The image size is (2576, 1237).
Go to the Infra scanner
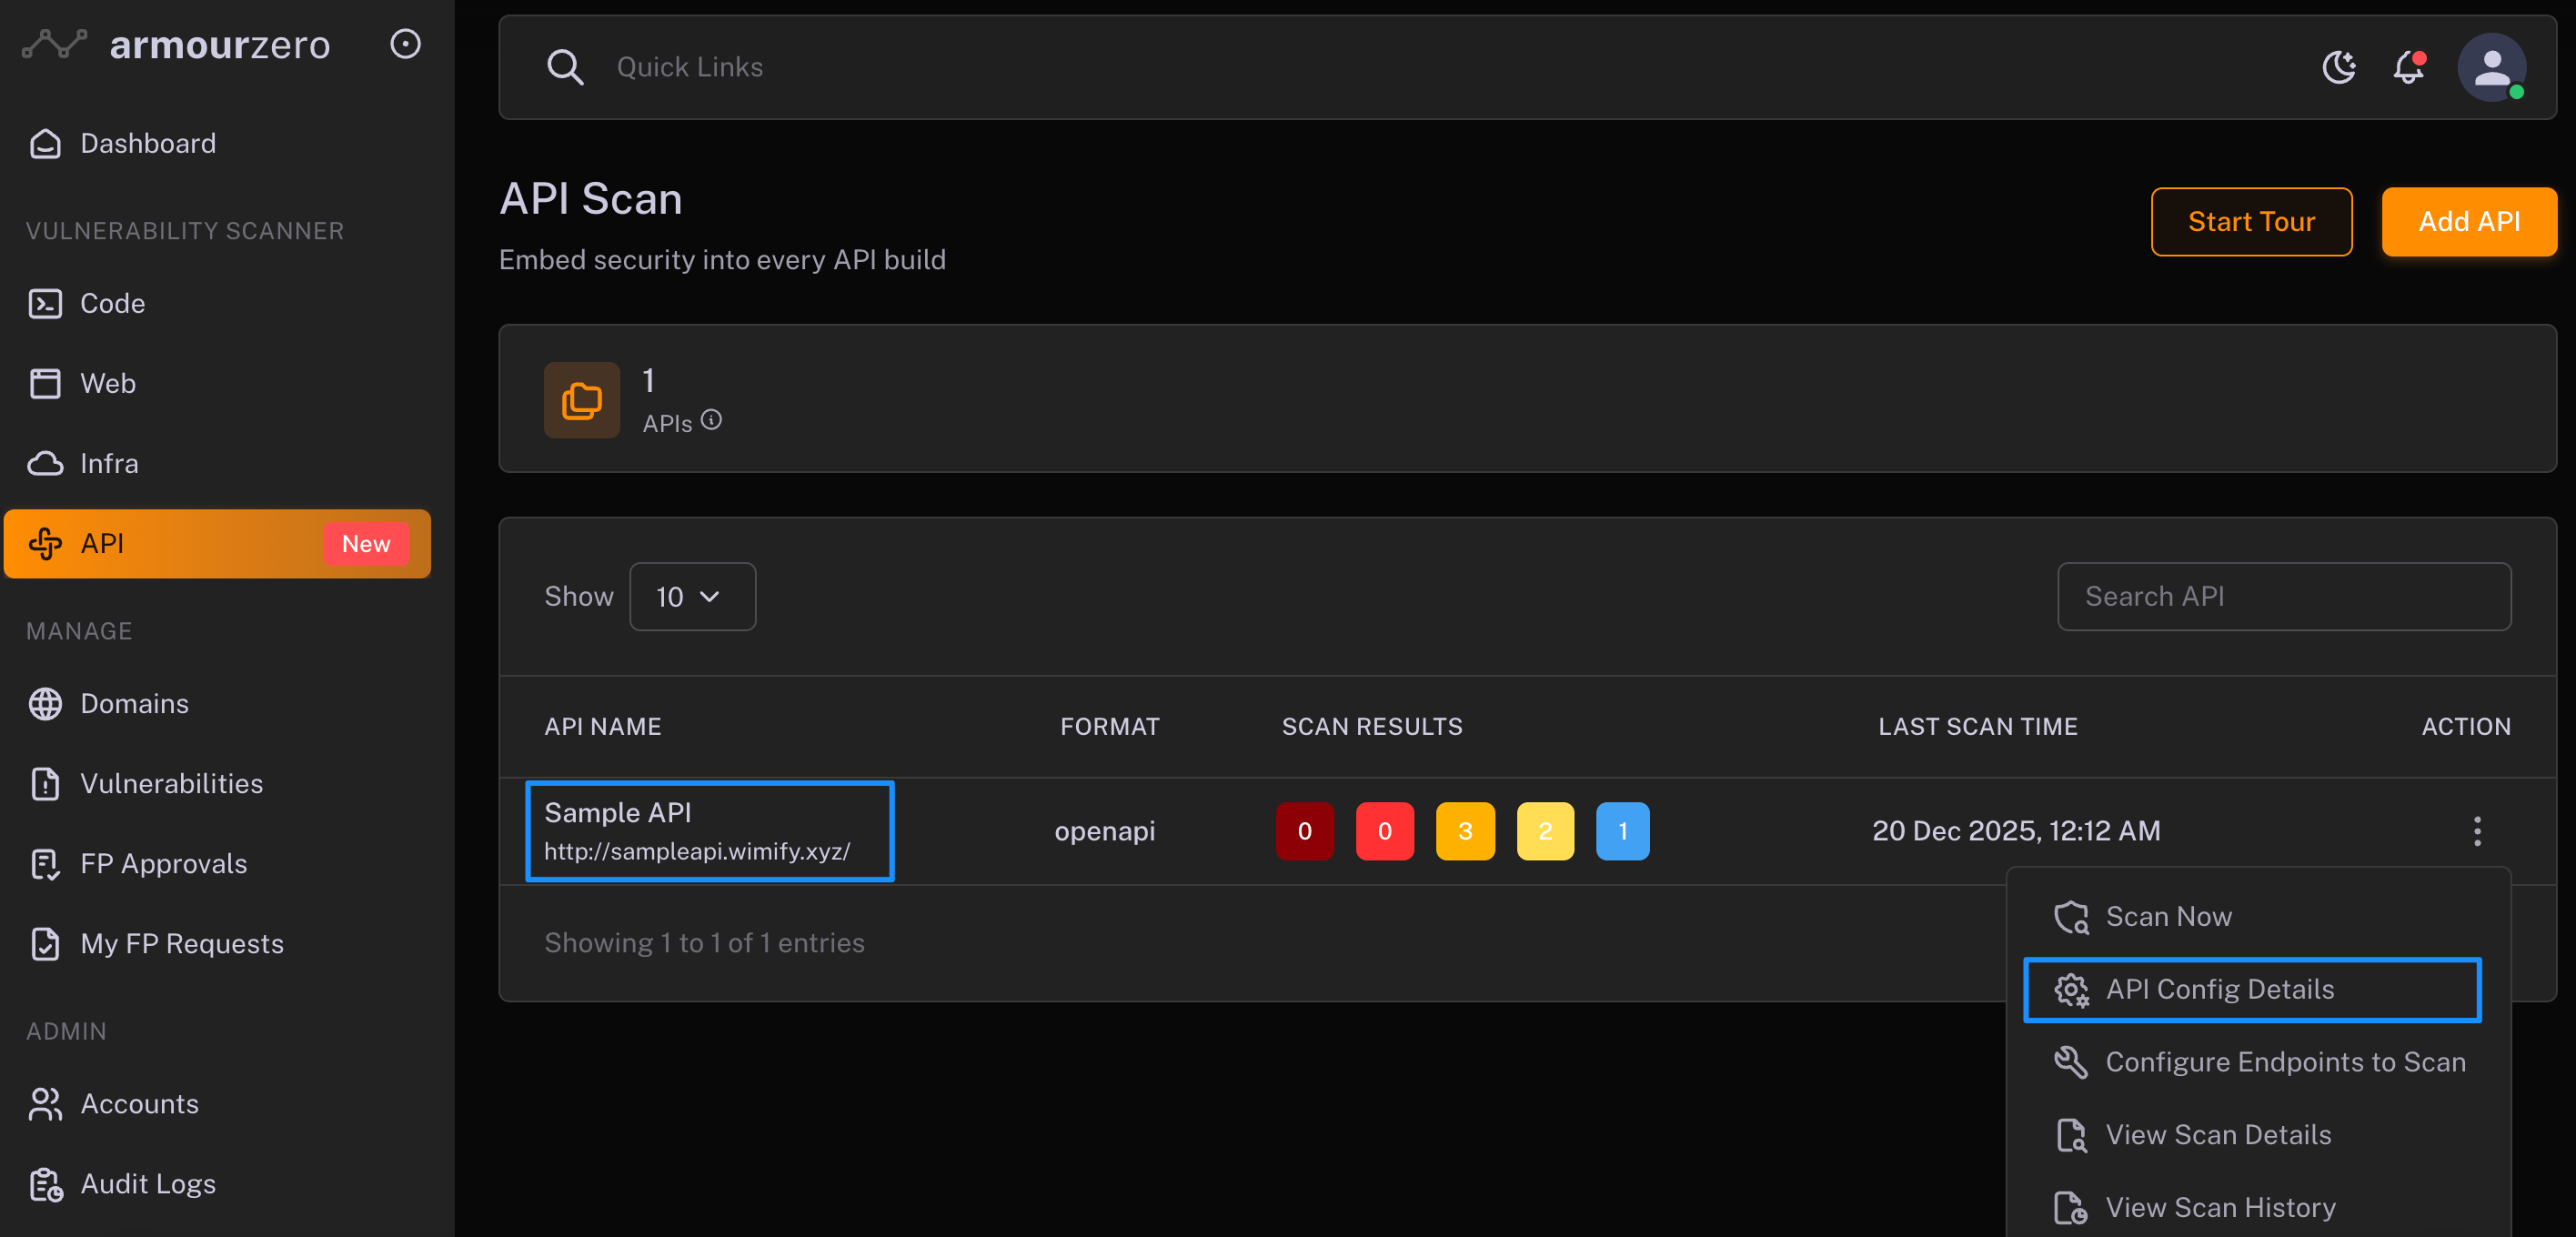pyautogui.click(x=109, y=464)
